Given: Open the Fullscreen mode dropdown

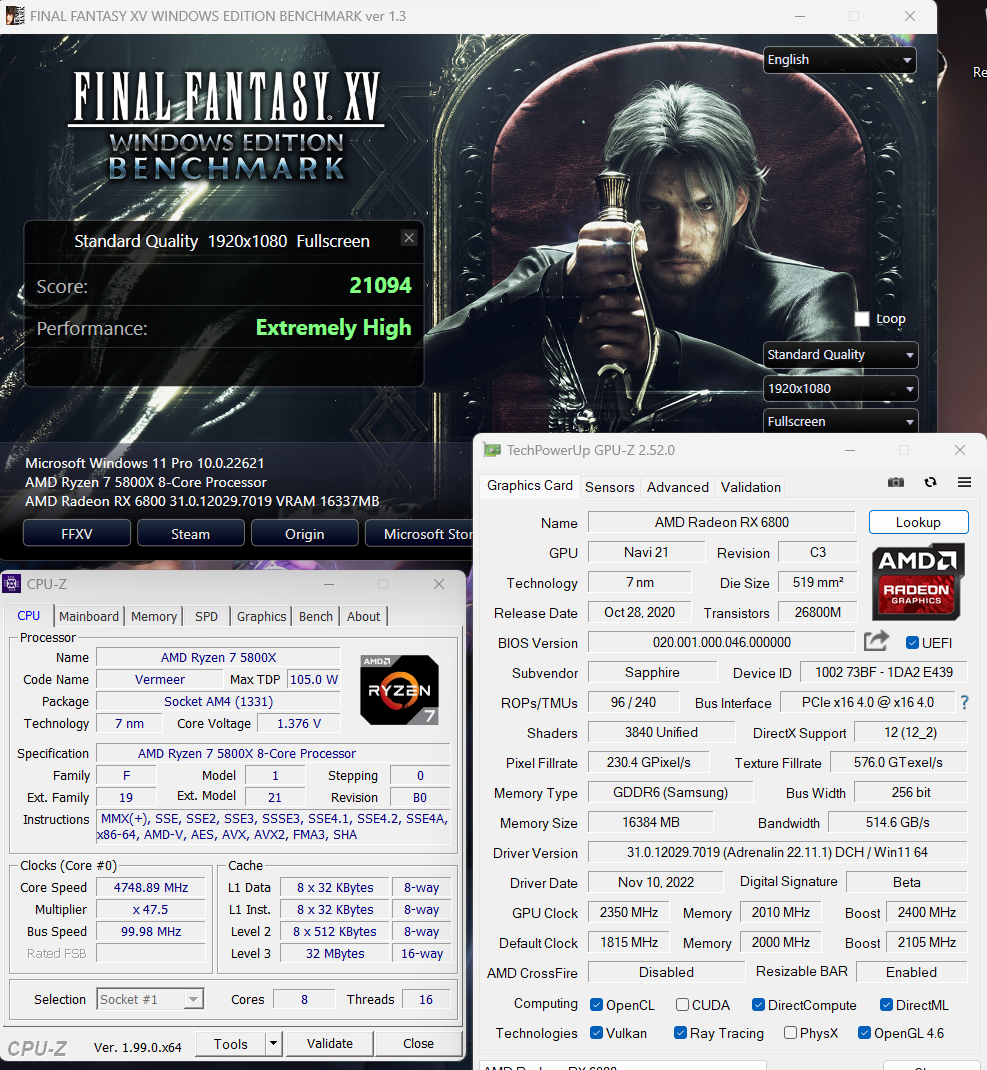Looking at the screenshot, I should [x=840, y=422].
